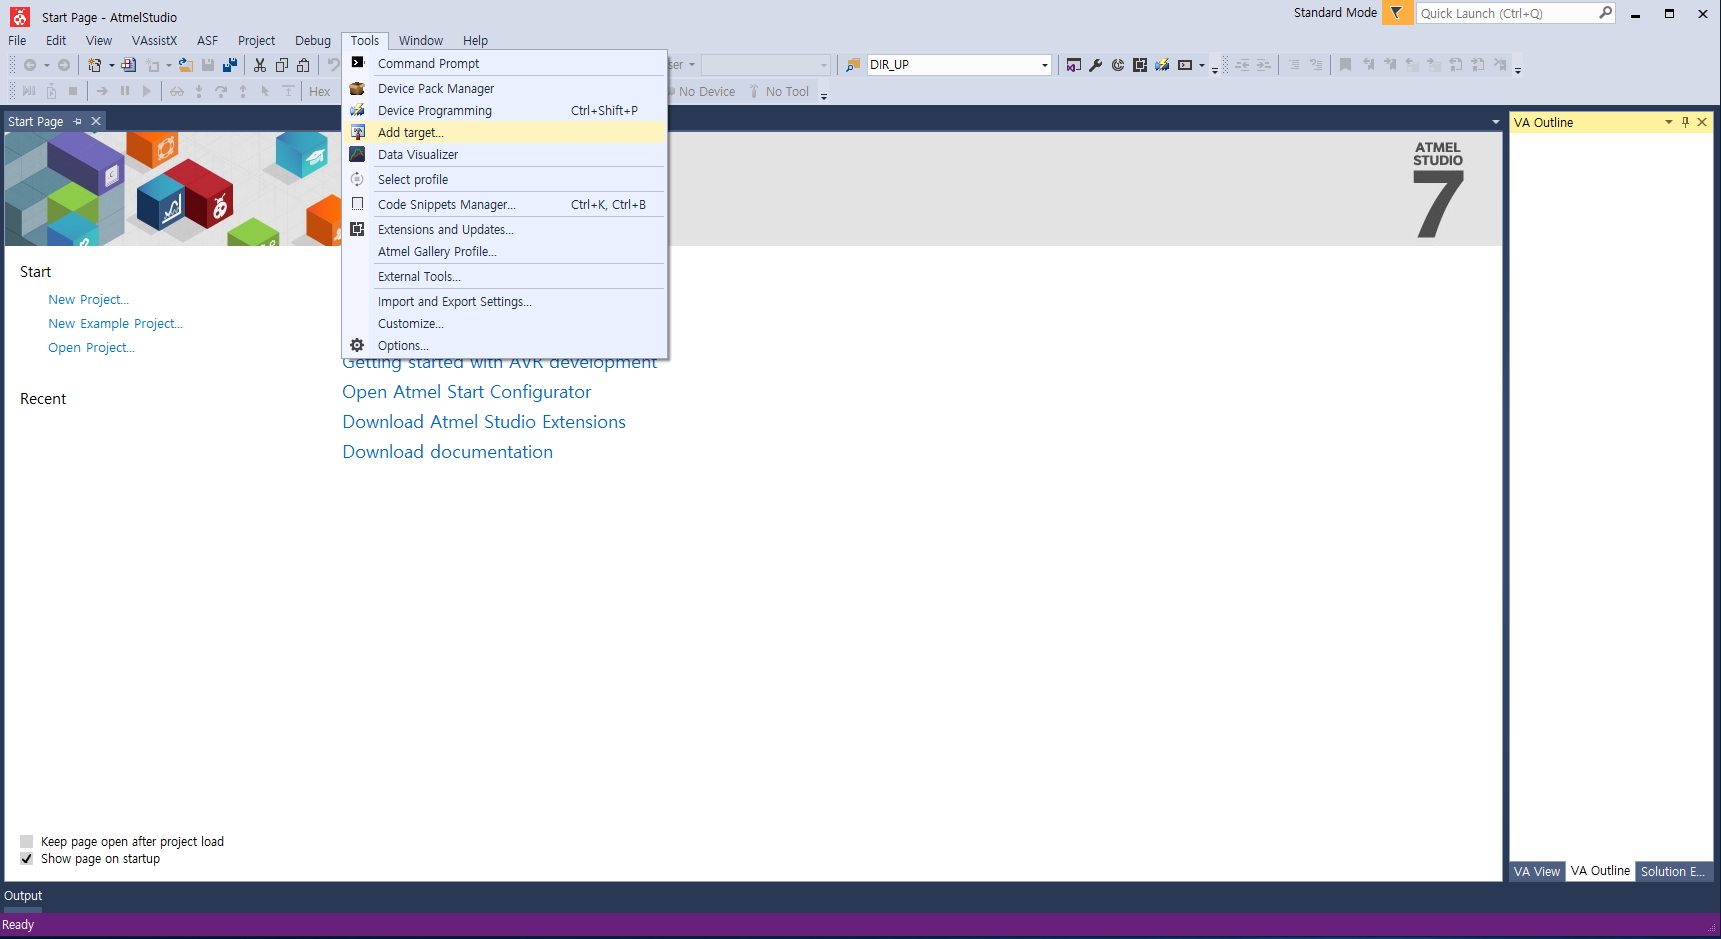Open the DIR_UP find combo box dropdown
Viewport: 1721px width, 939px height.
pyautogui.click(x=1045, y=65)
